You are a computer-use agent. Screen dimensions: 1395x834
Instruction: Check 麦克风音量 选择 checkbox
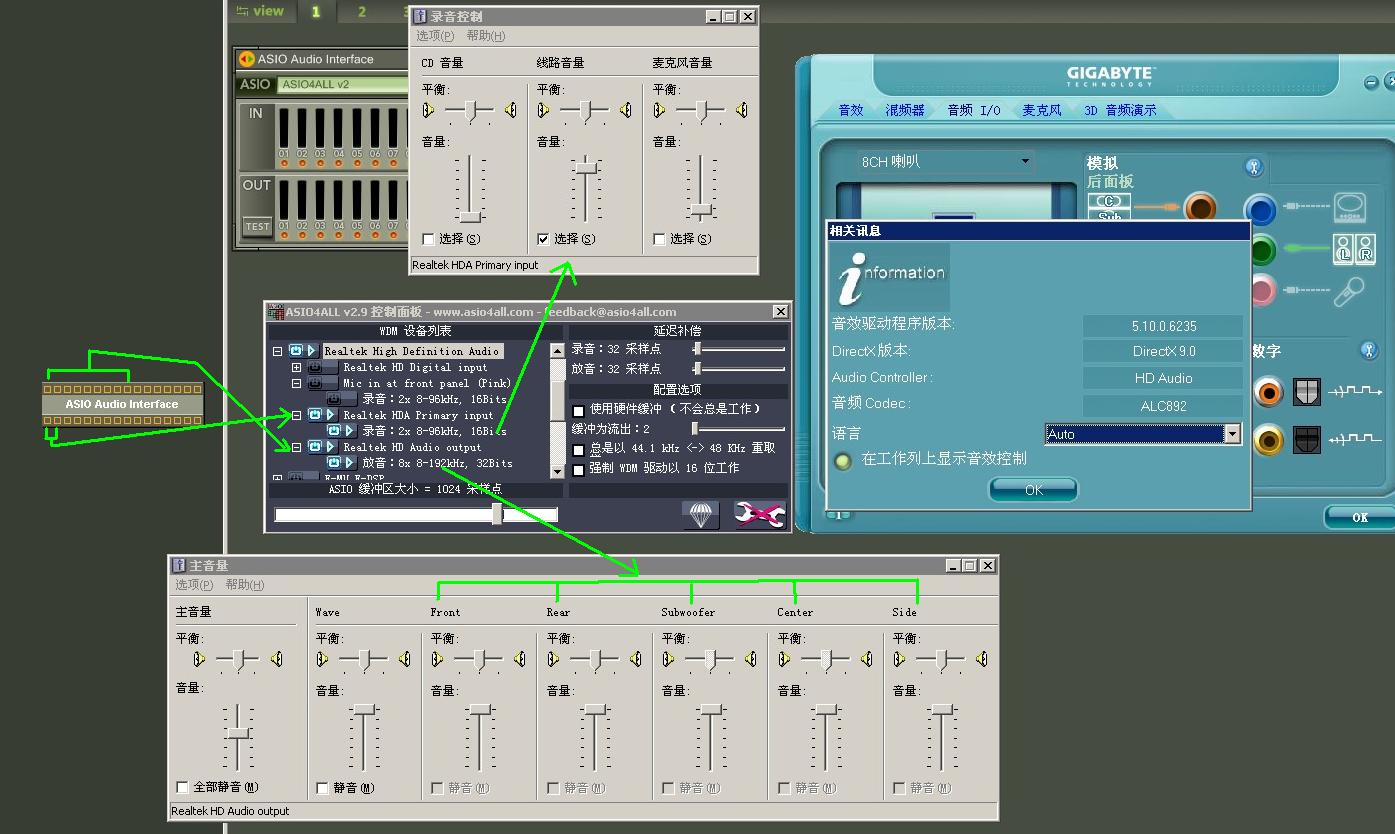[659, 239]
